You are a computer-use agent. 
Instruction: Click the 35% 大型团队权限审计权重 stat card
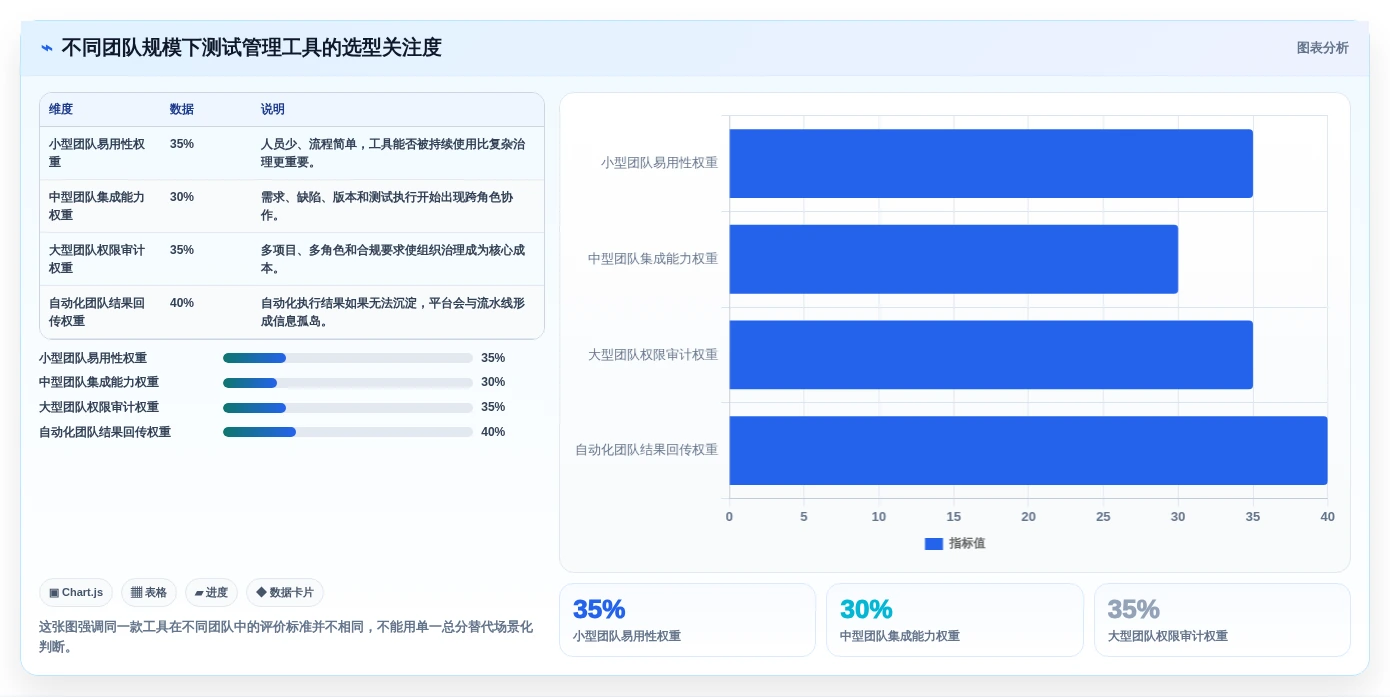[x=1222, y=620]
